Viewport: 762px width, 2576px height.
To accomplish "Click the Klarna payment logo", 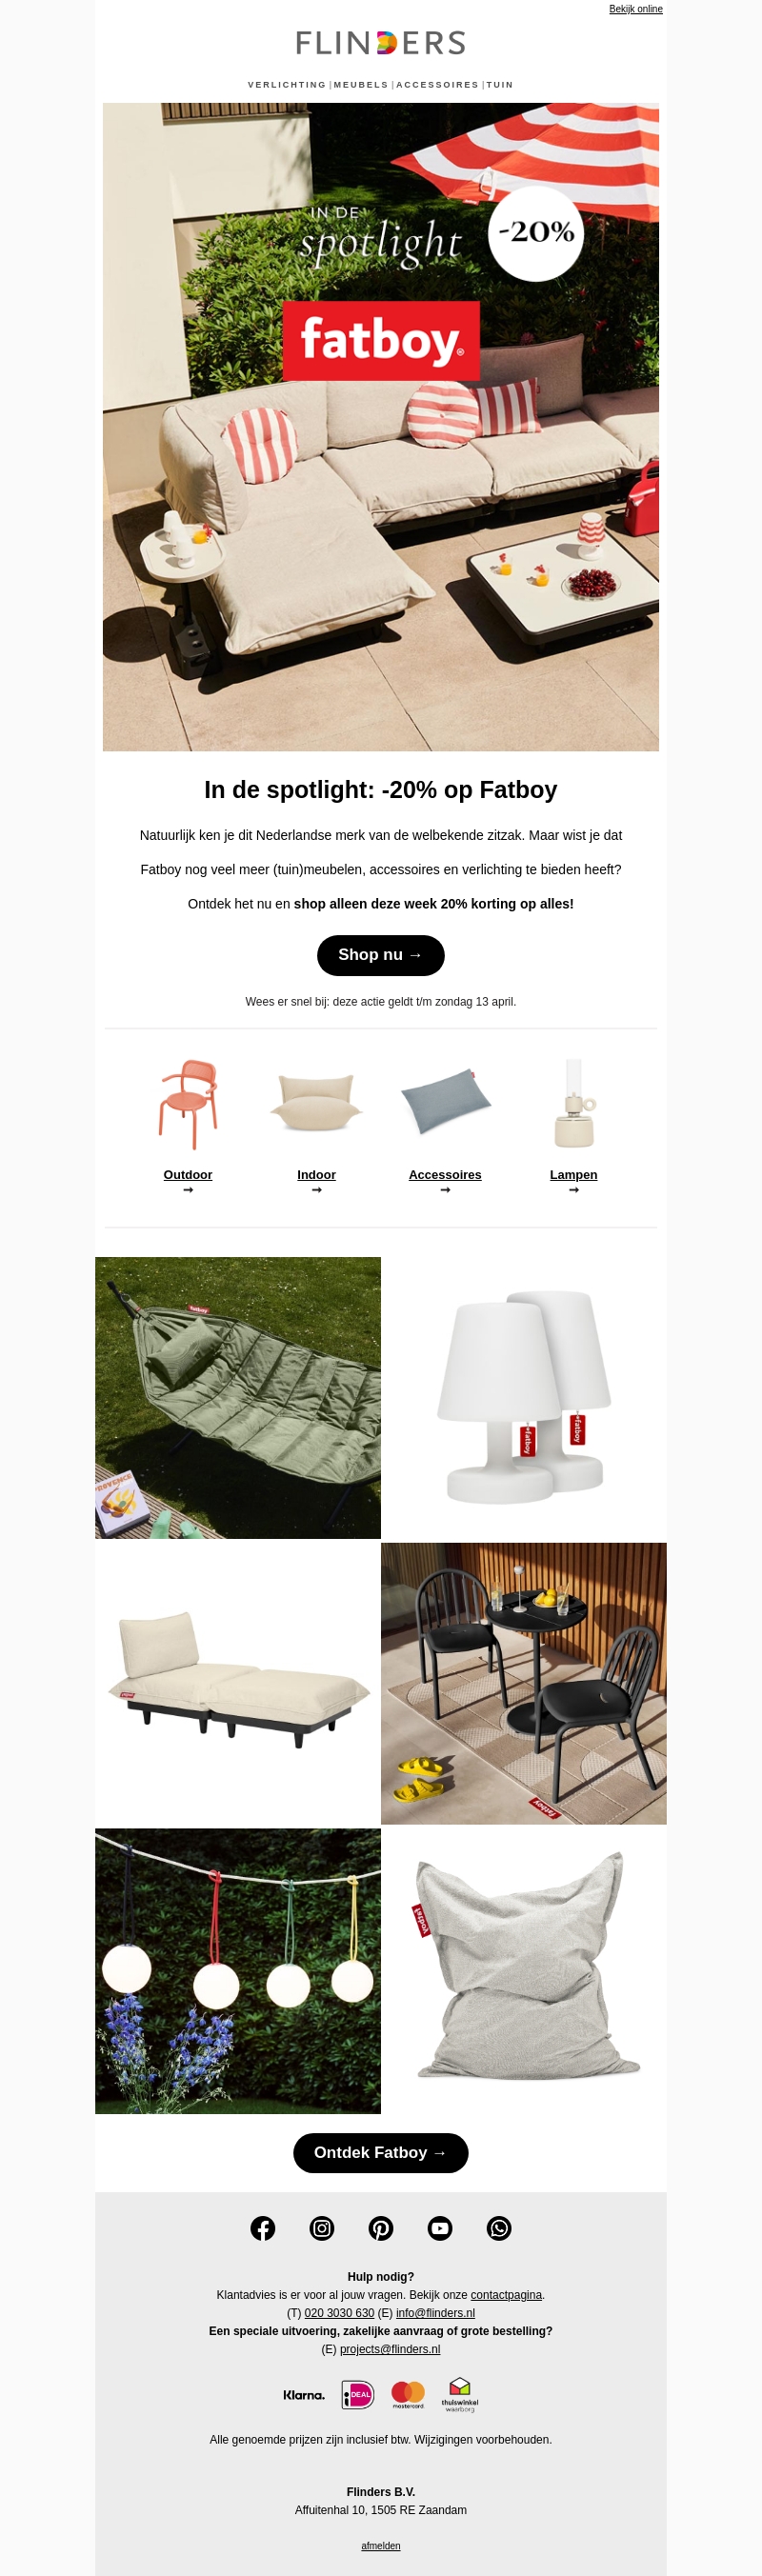I will pos(304,2395).
